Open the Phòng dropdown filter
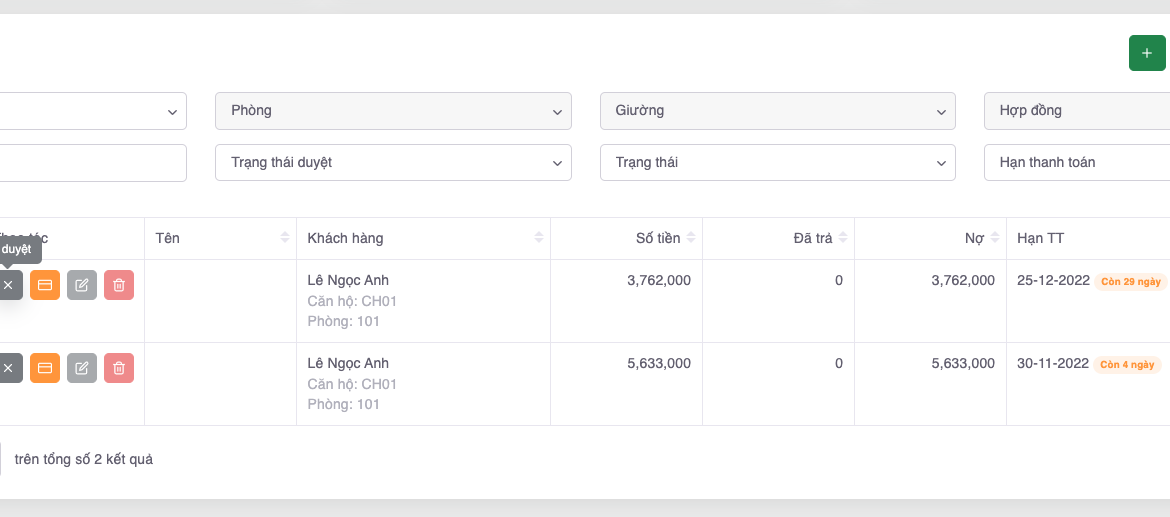 click(x=393, y=111)
